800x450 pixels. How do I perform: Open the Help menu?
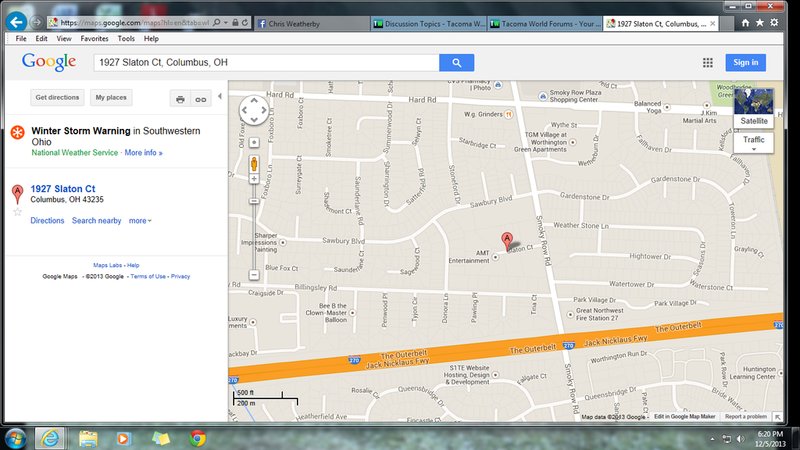point(151,39)
